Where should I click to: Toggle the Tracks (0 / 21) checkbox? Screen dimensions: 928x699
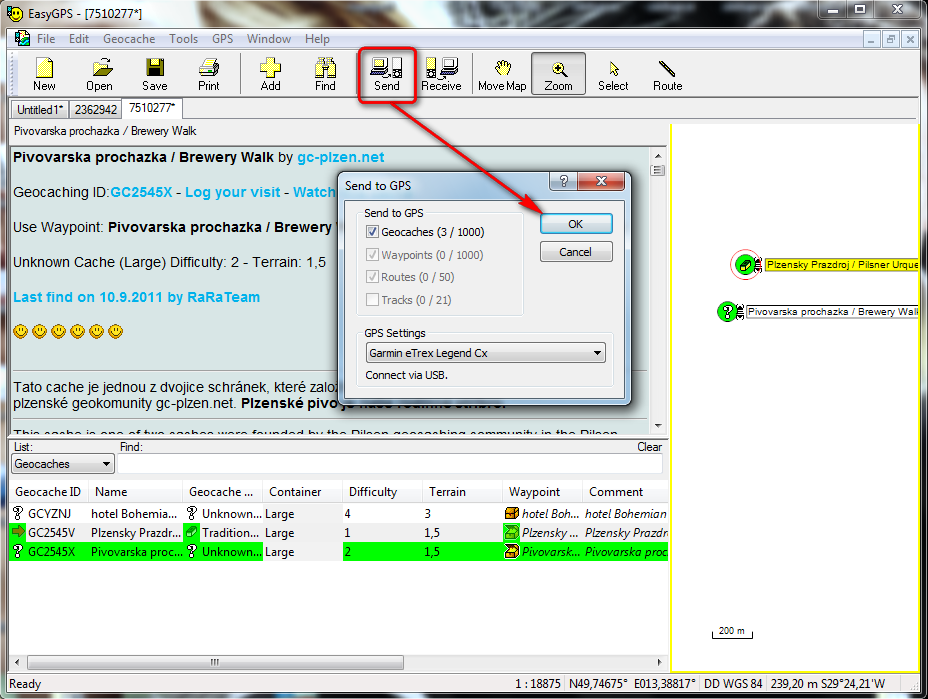coord(372,299)
